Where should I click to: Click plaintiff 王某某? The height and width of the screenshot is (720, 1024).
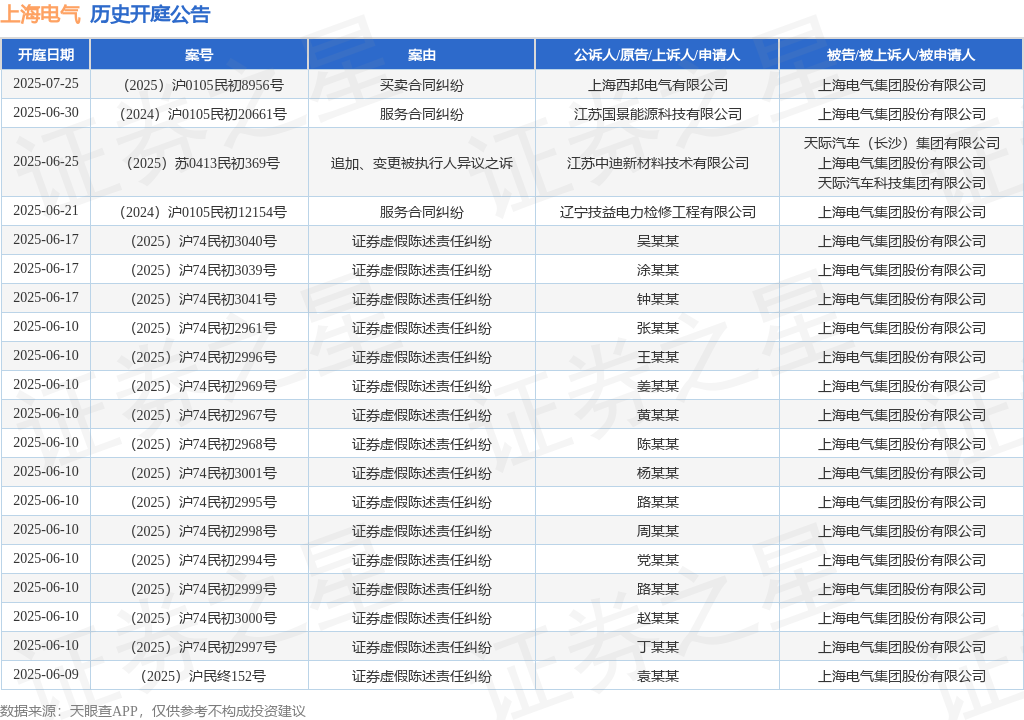[x=658, y=357]
